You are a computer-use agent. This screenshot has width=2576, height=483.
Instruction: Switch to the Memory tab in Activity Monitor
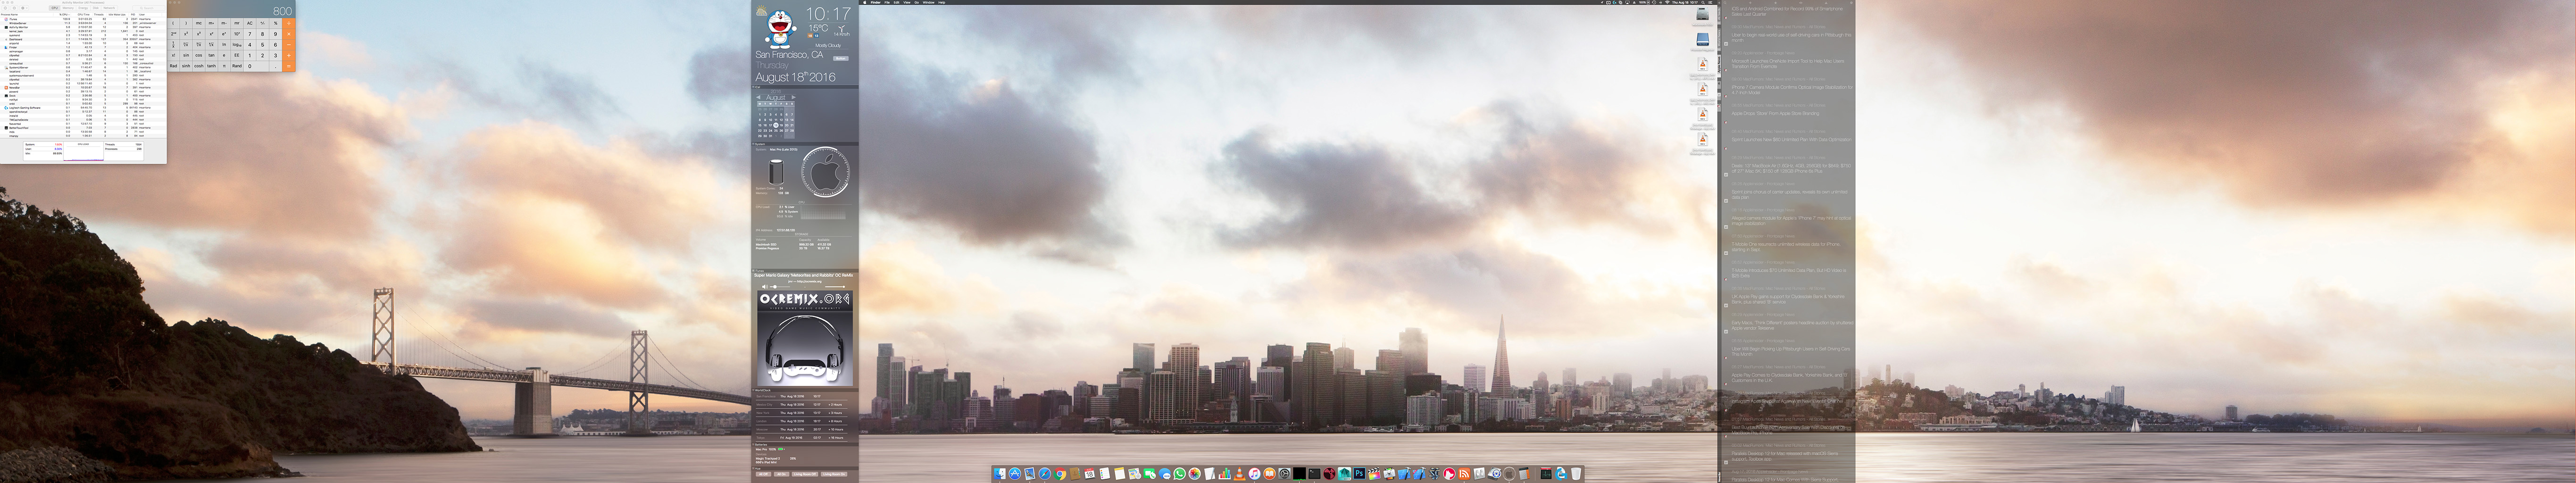pos(68,8)
